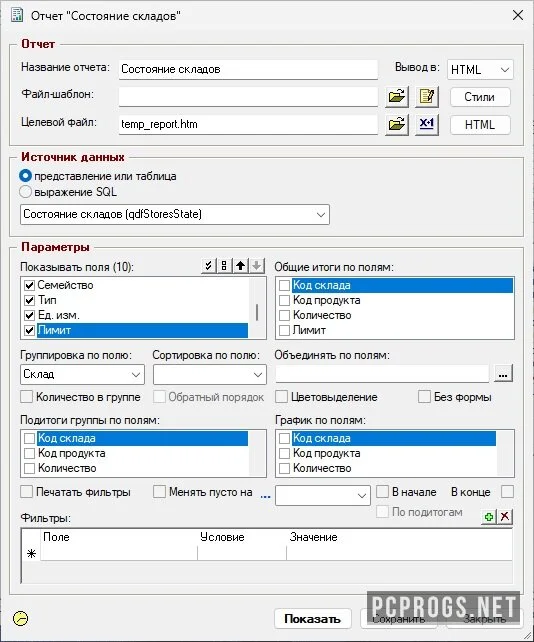The width and height of the screenshot is (534, 642).
Task: Add a new filter with green plus
Action: pyautogui.click(x=489, y=517)
